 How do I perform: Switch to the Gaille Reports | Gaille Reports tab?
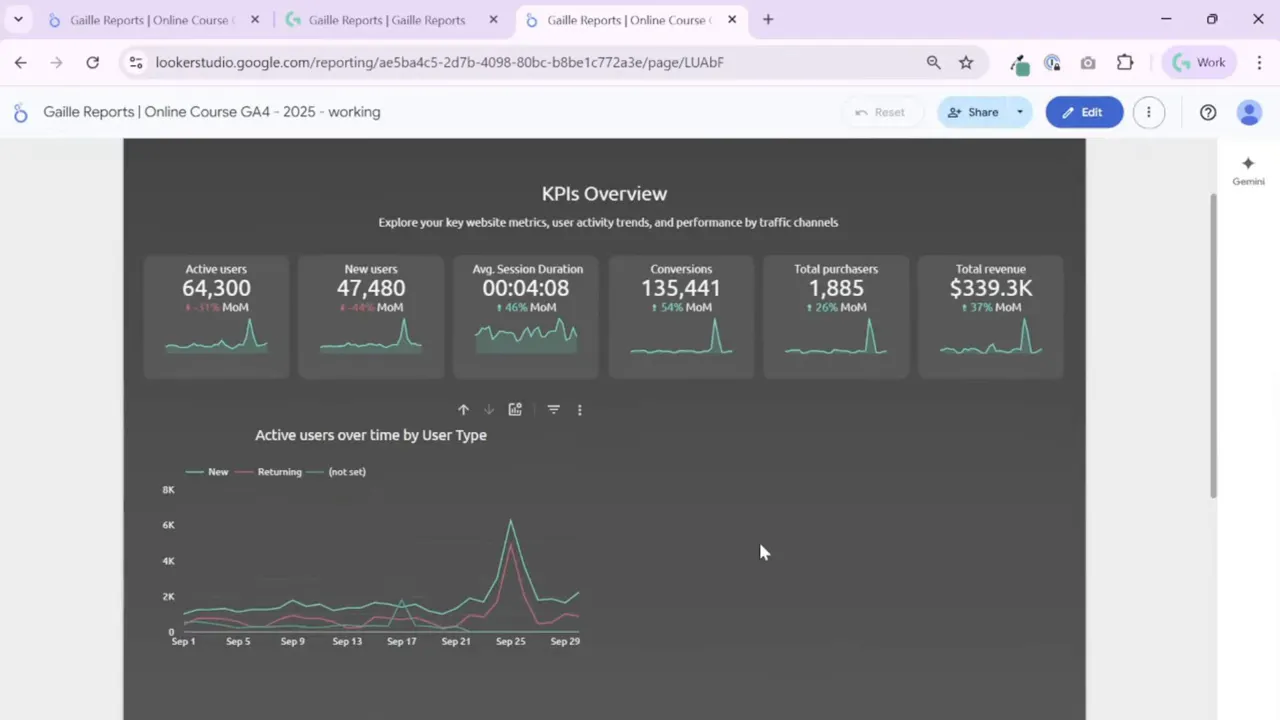coord(386,19)
